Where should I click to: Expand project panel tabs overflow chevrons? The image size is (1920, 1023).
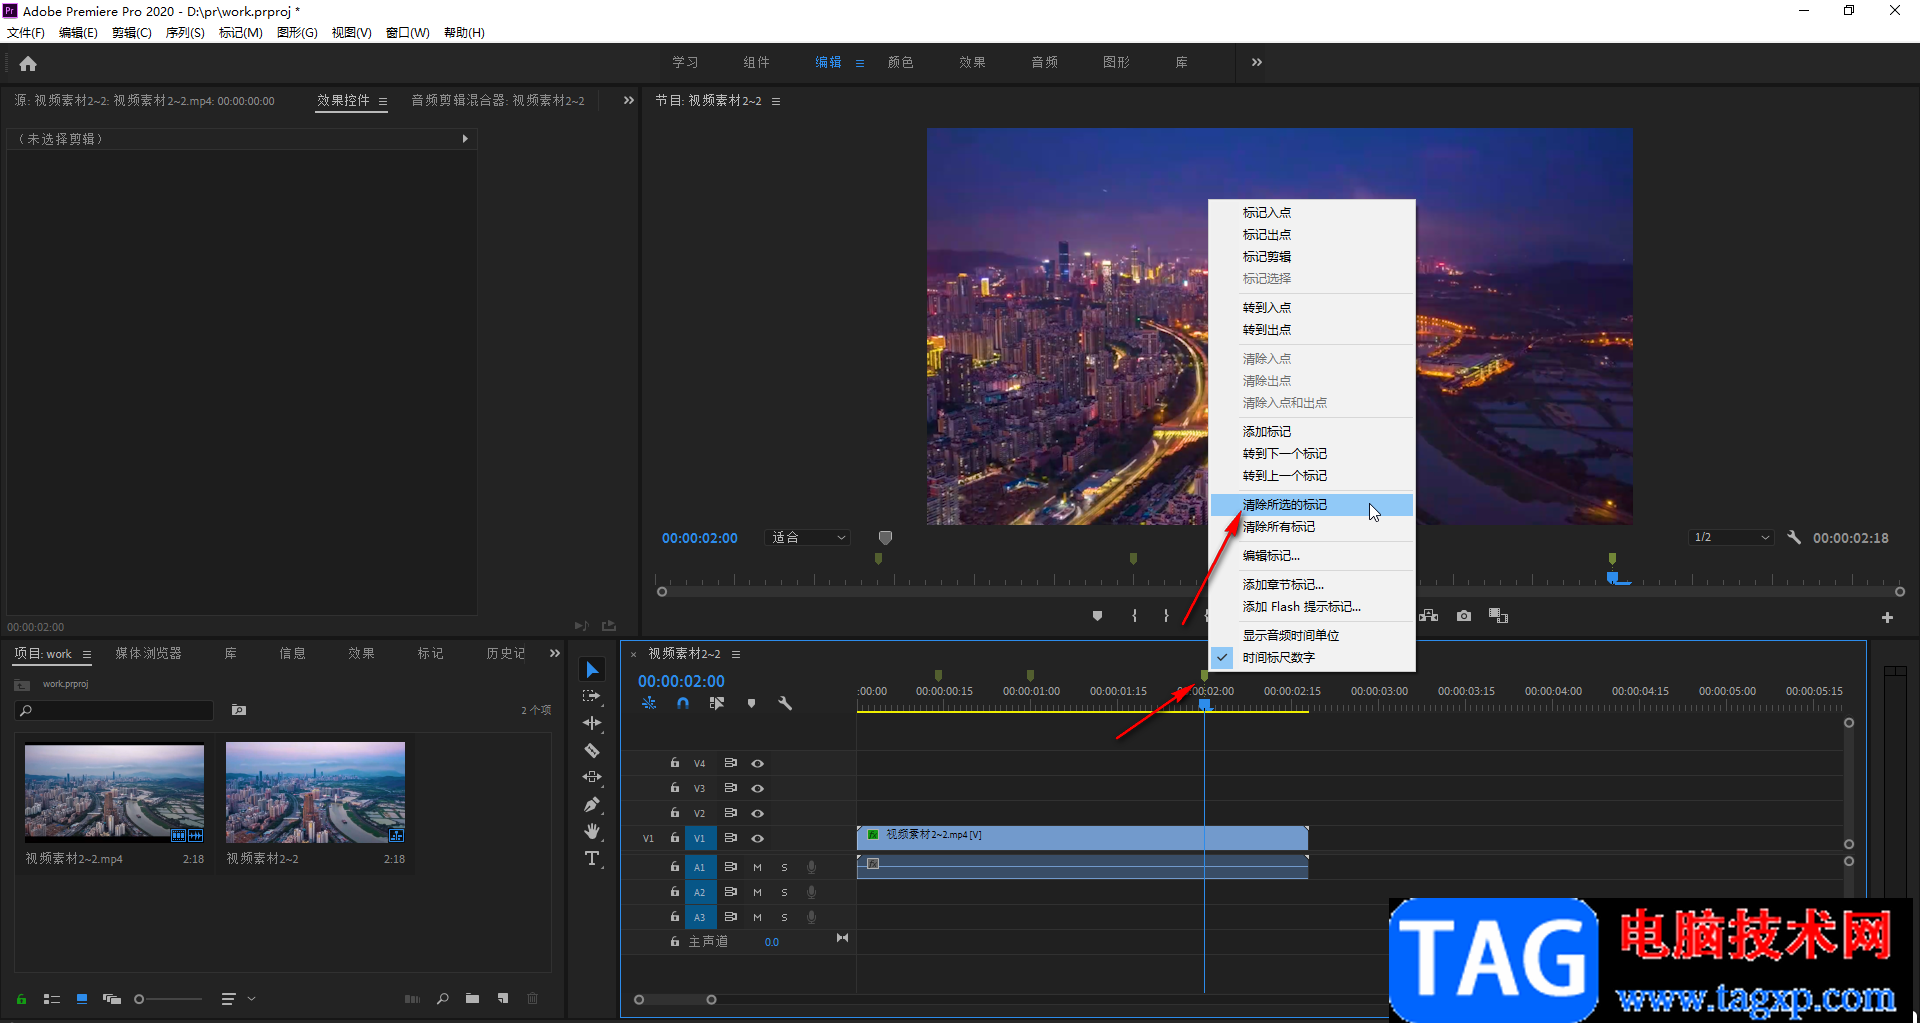point(555,653)
